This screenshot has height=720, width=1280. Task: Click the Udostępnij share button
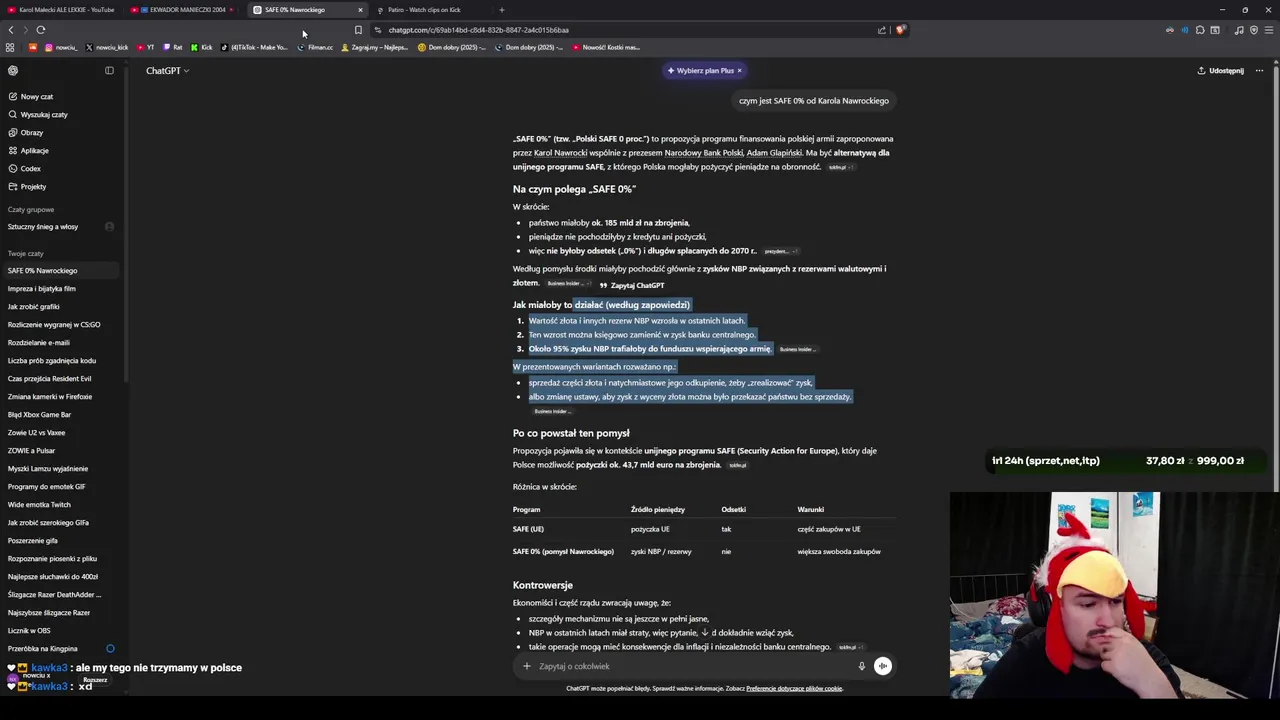[1220, 71]
